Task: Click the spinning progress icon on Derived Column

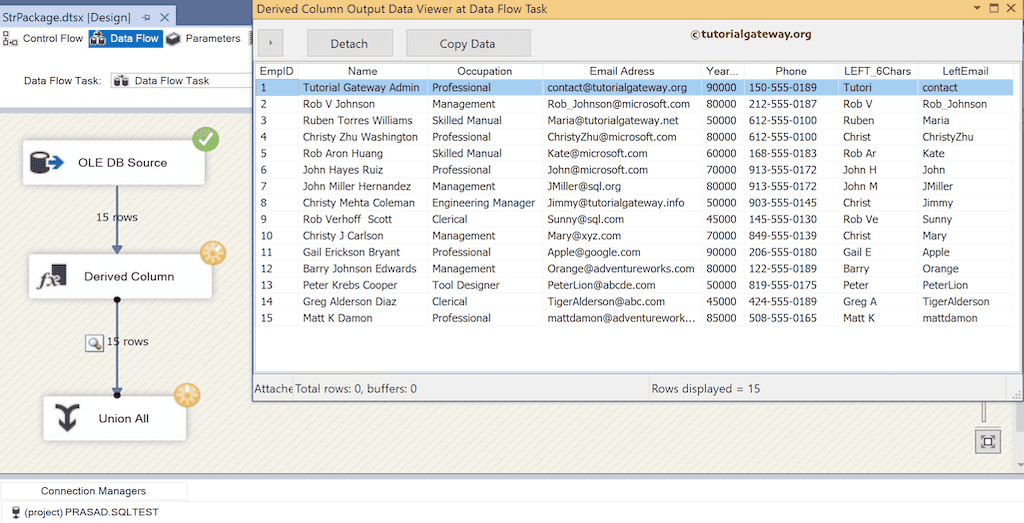Action: pos(213,253)
